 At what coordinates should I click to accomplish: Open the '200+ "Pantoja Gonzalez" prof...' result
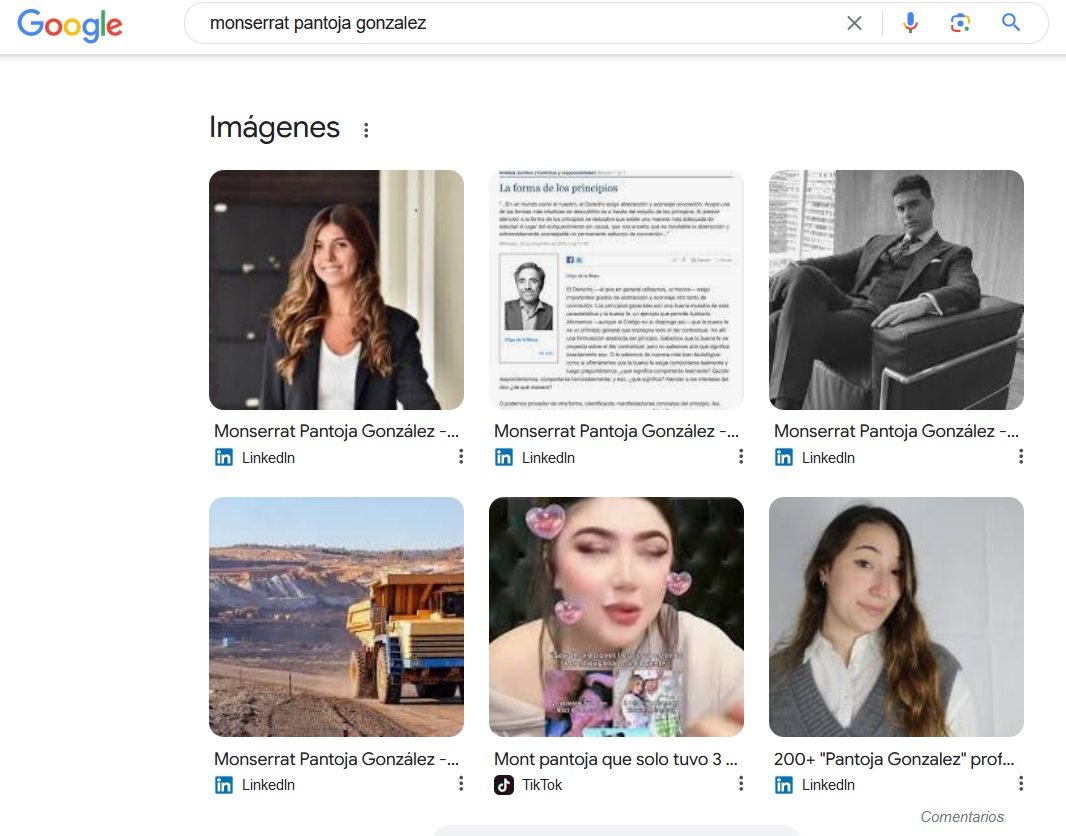[894, 759]
